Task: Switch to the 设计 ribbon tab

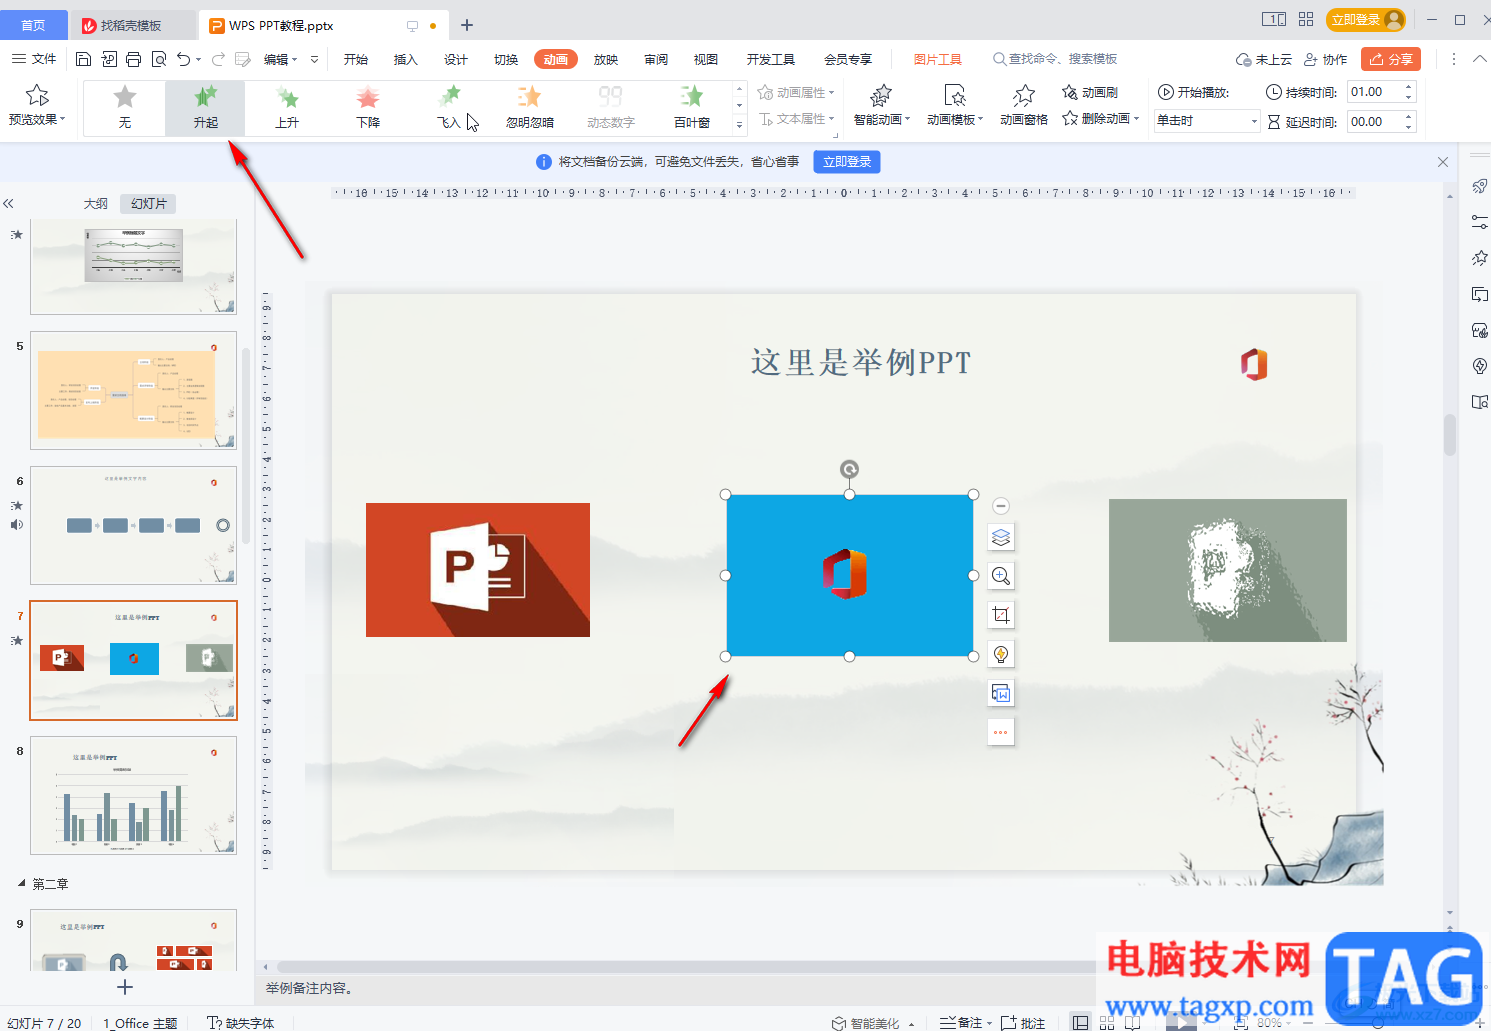Action: pyautogui.click(x=456, y=60)
